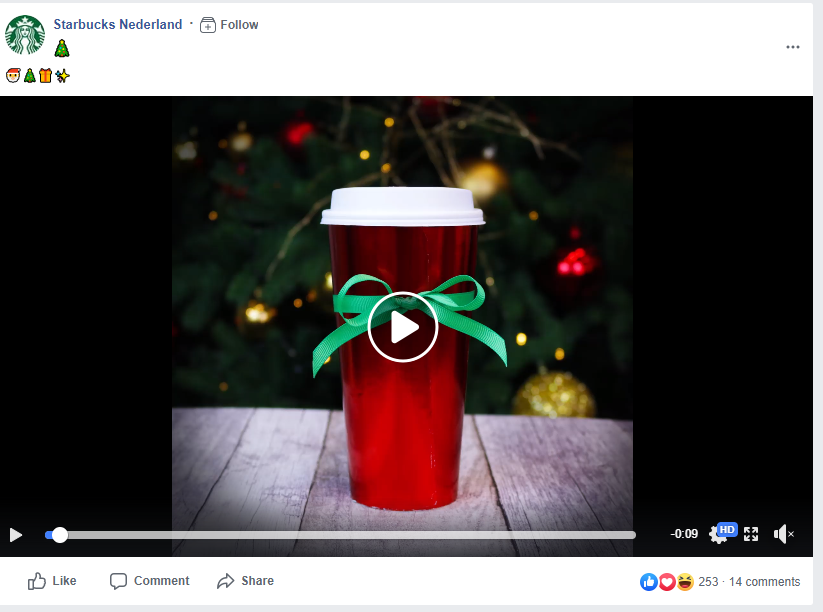Click the gift emoji in post text
The height and width of the screenshot is (612, 823).
[x=46, y=76]
